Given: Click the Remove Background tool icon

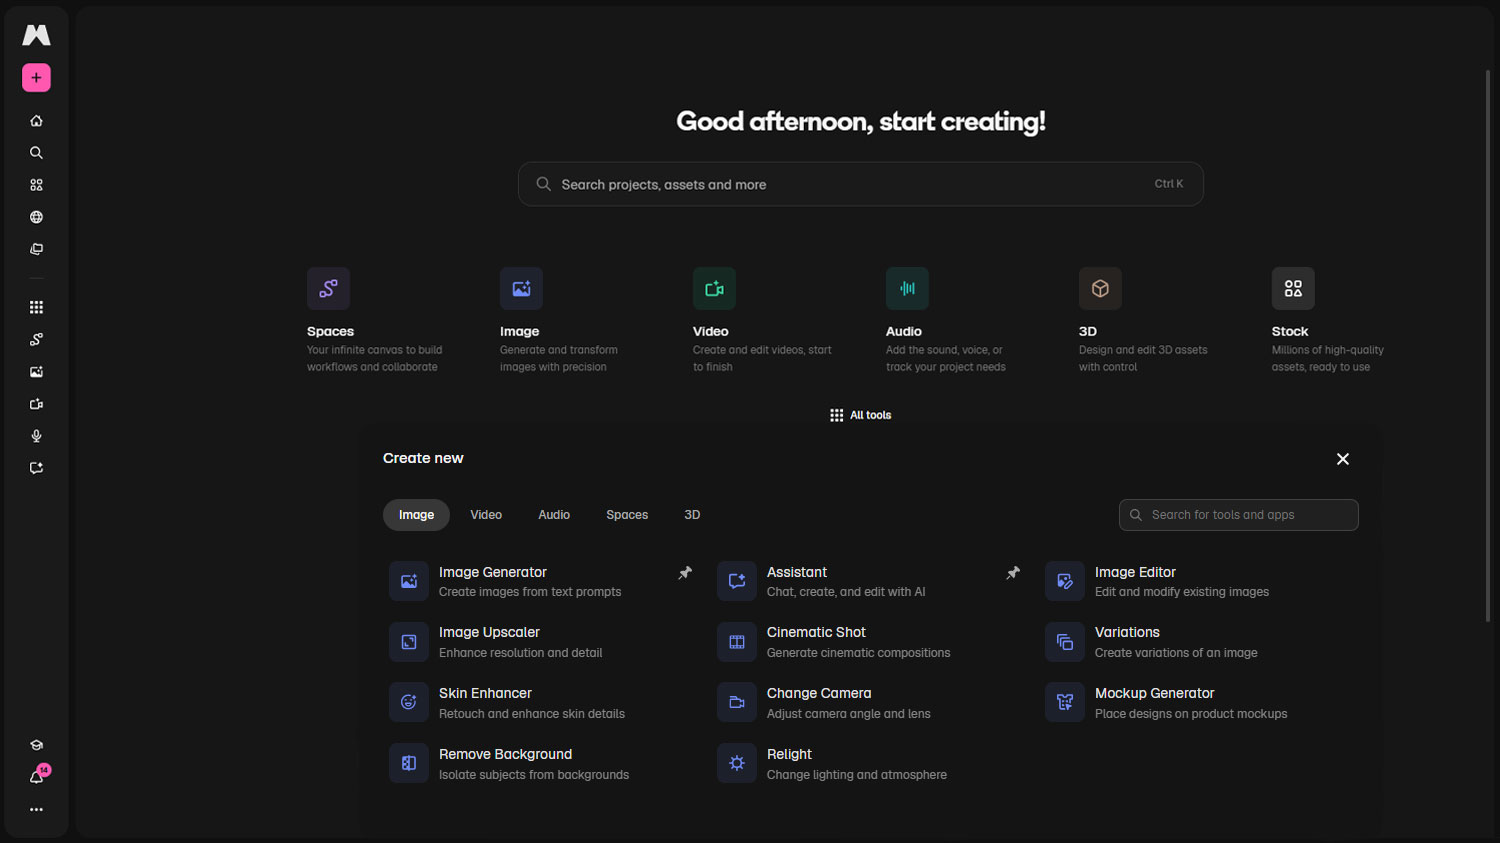Looking at the screenshot, I should [409, 763].
